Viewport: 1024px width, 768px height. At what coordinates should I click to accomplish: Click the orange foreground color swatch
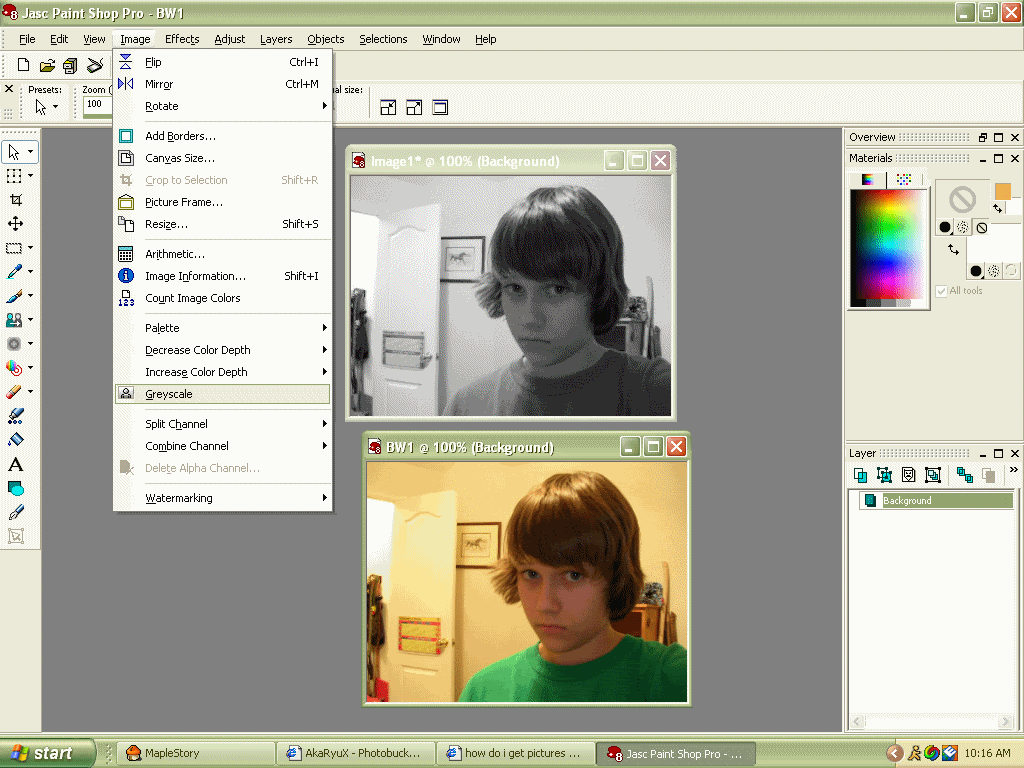[x=1002, y=191]
